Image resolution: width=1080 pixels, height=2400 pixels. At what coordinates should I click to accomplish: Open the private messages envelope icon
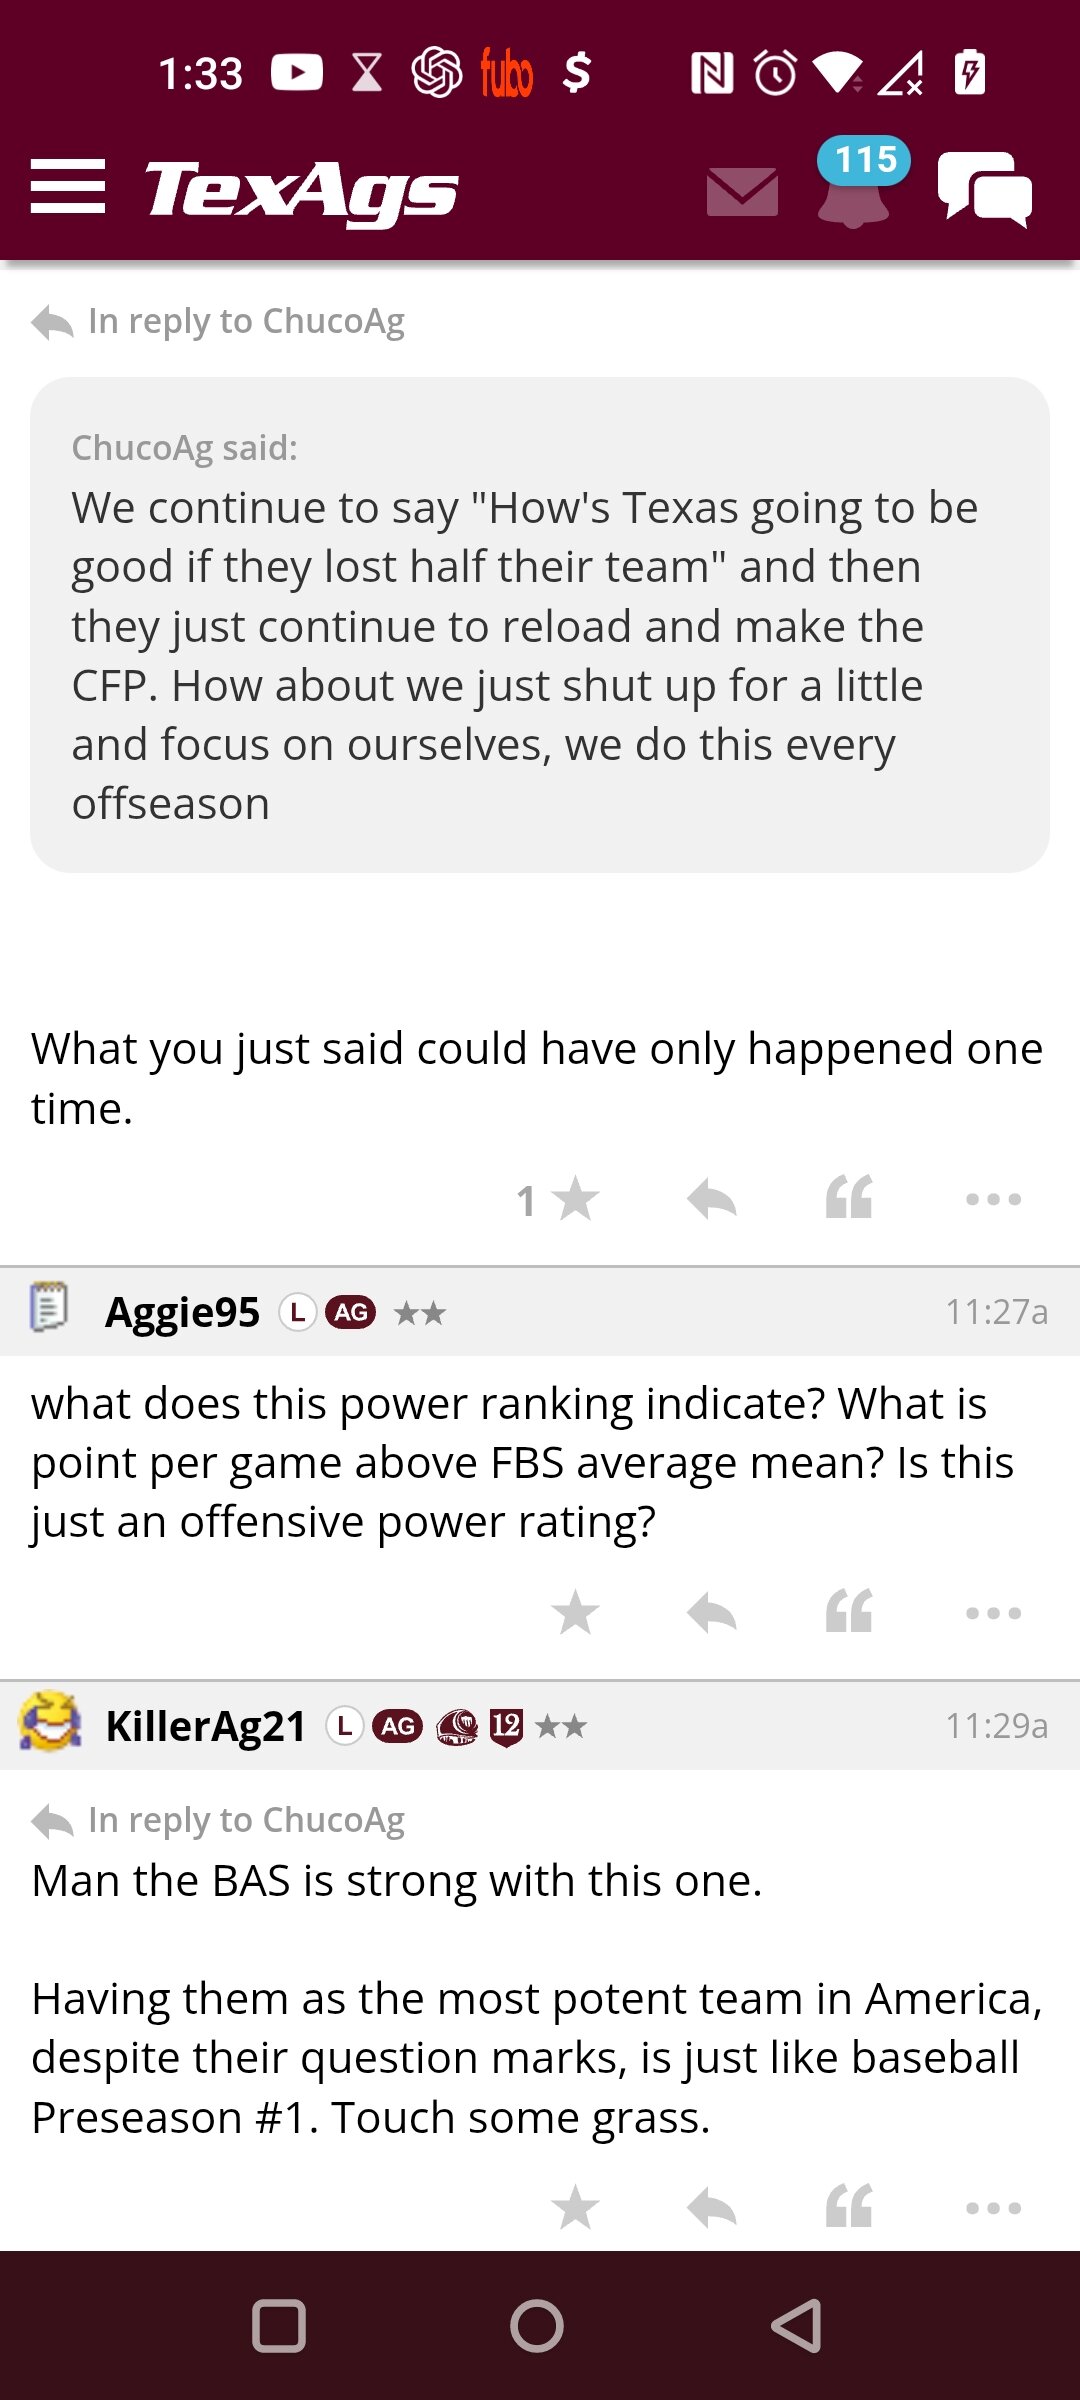(742, 192)
